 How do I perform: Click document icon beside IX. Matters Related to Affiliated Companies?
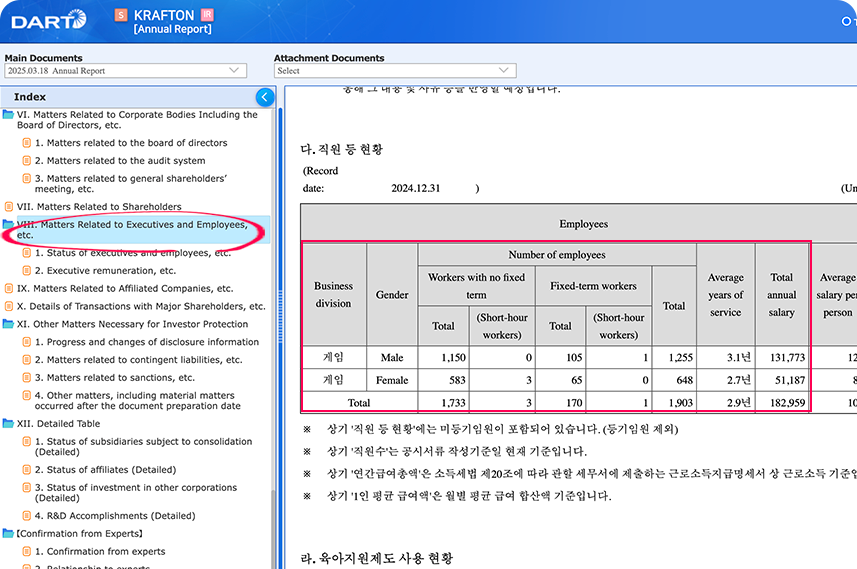click(8, 288)
